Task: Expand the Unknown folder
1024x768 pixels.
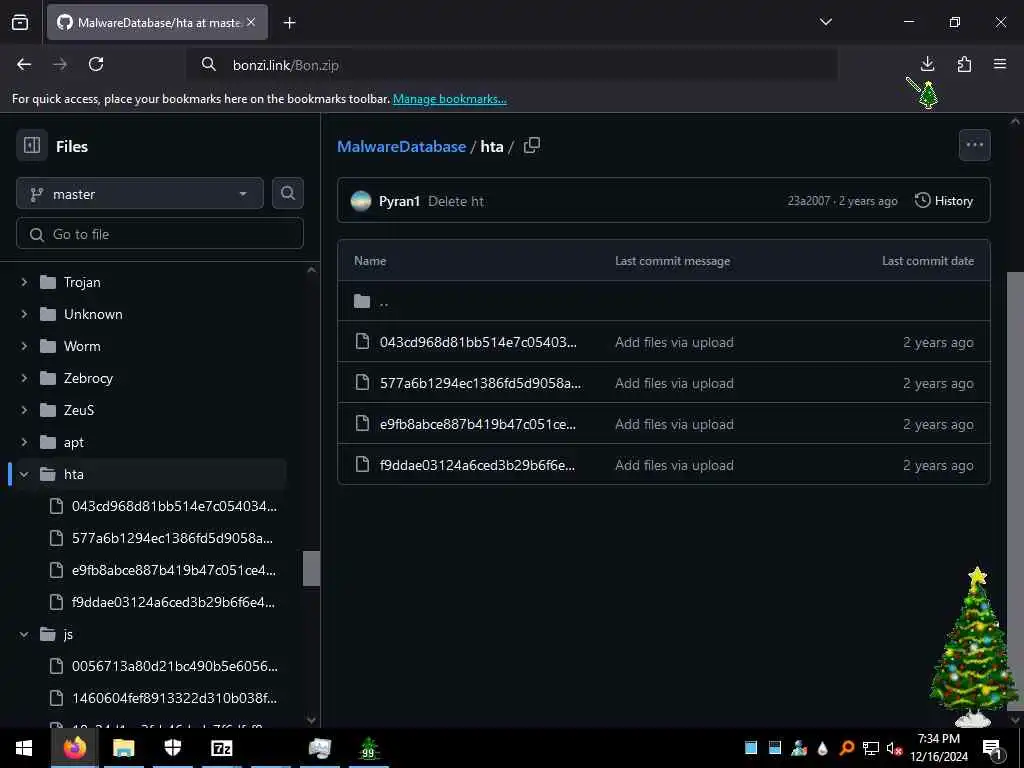Action: (24, 314)
